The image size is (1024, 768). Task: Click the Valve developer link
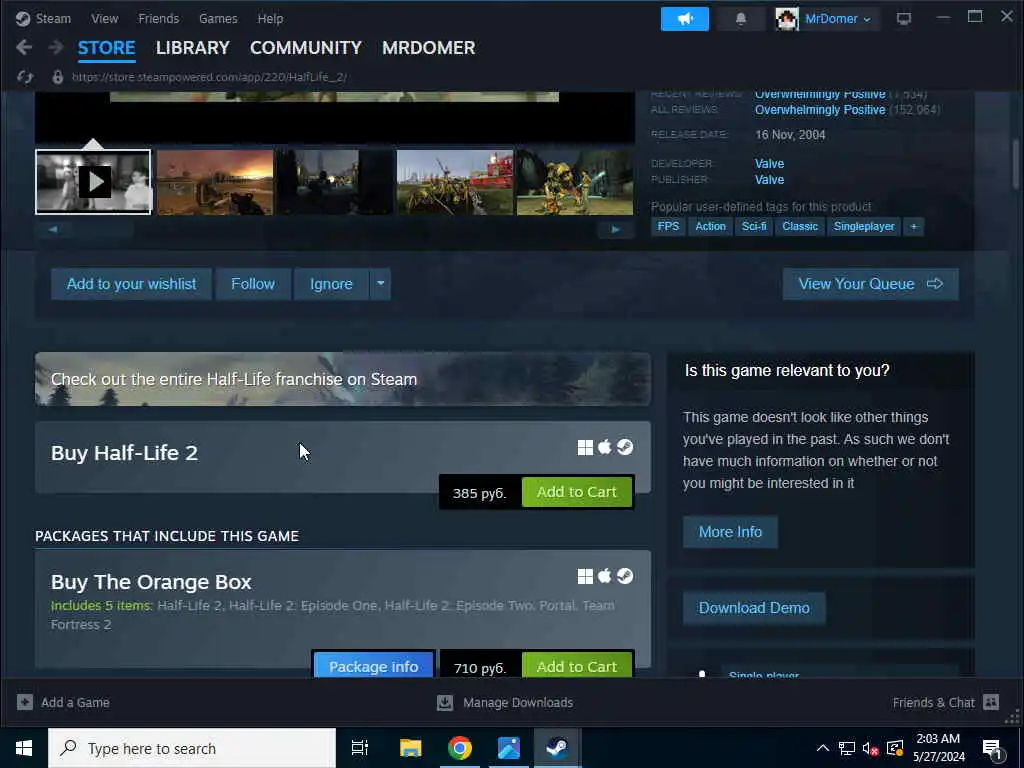[769, 163]
